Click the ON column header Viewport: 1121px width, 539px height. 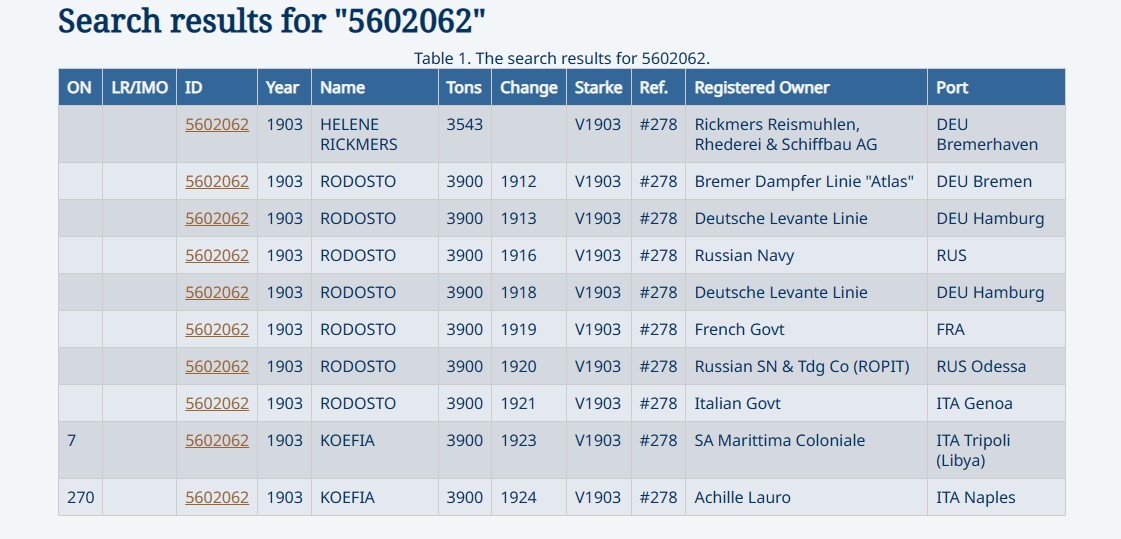pos(80,87)
